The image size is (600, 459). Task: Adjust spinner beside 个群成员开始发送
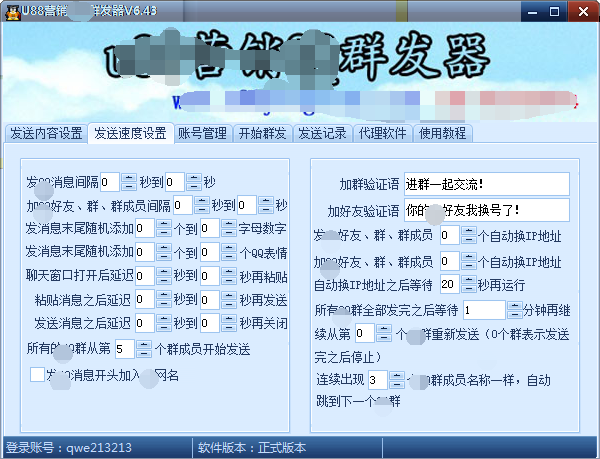pos(144,349)
